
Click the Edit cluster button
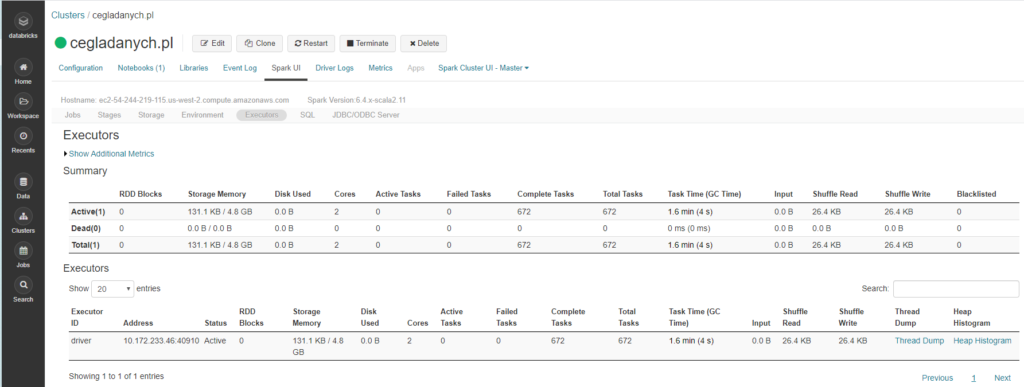click(x=212, y=44)
